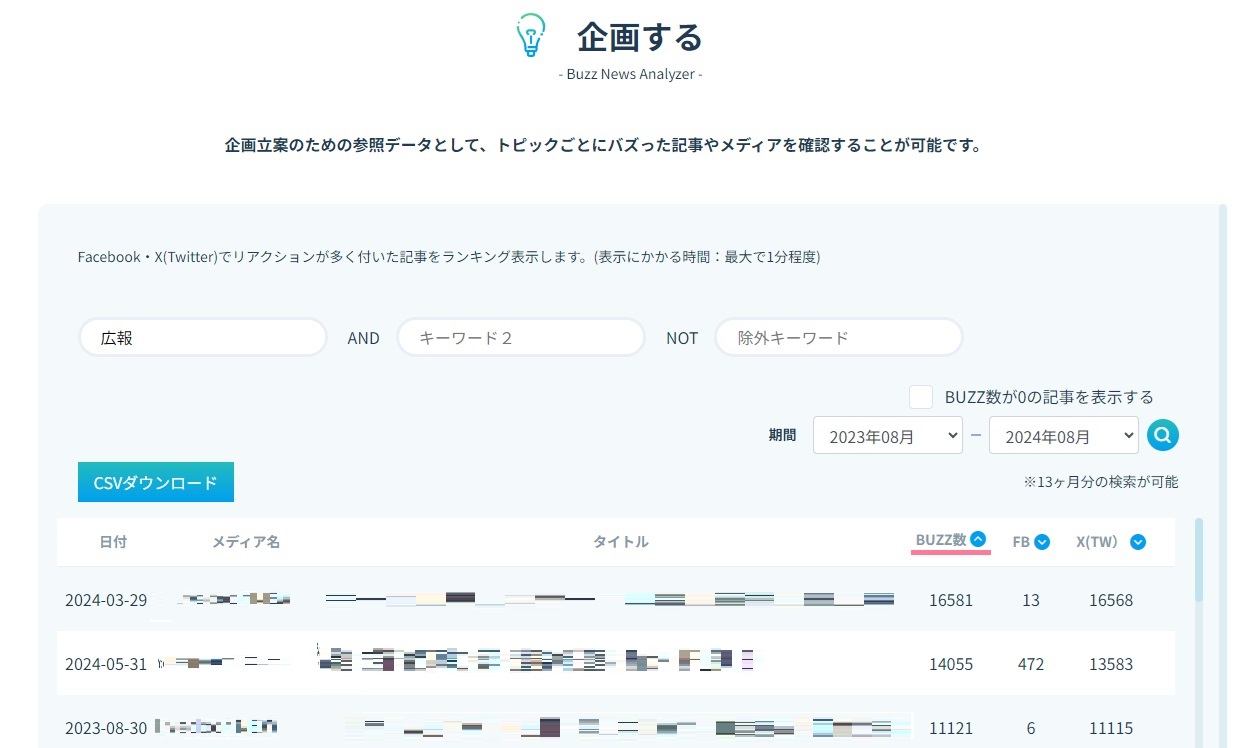Open the start period dropdown showing 2023年08月
The height and width of the screenshot is (748, 1252).
click(x=887, y=436)
